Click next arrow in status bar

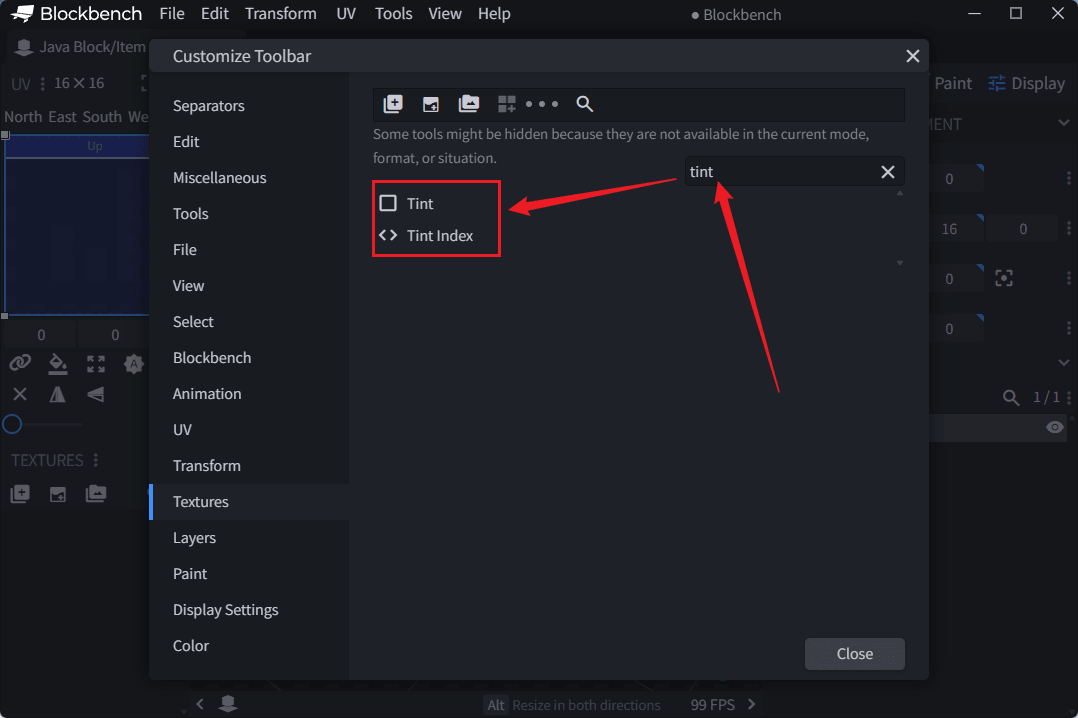pyautogui.click(x=751, y=704)
